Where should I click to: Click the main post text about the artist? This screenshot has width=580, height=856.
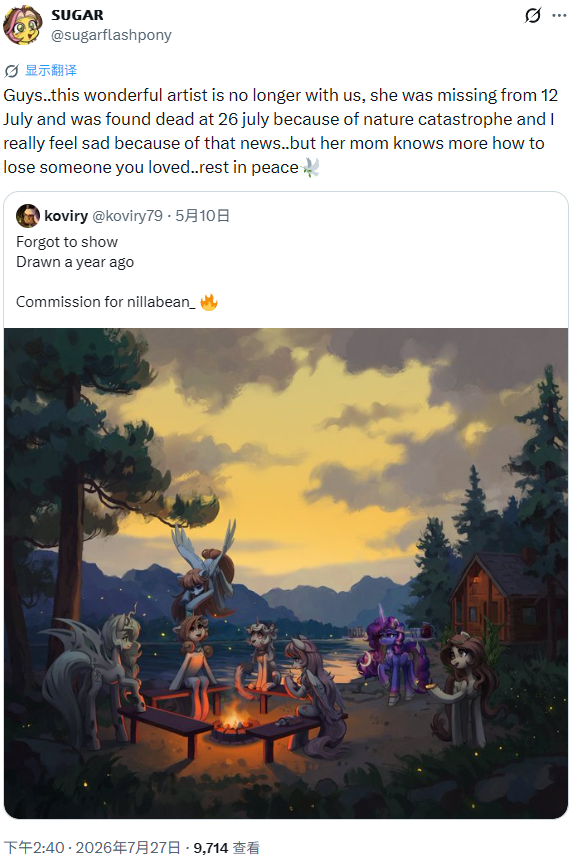coord(281,131)
